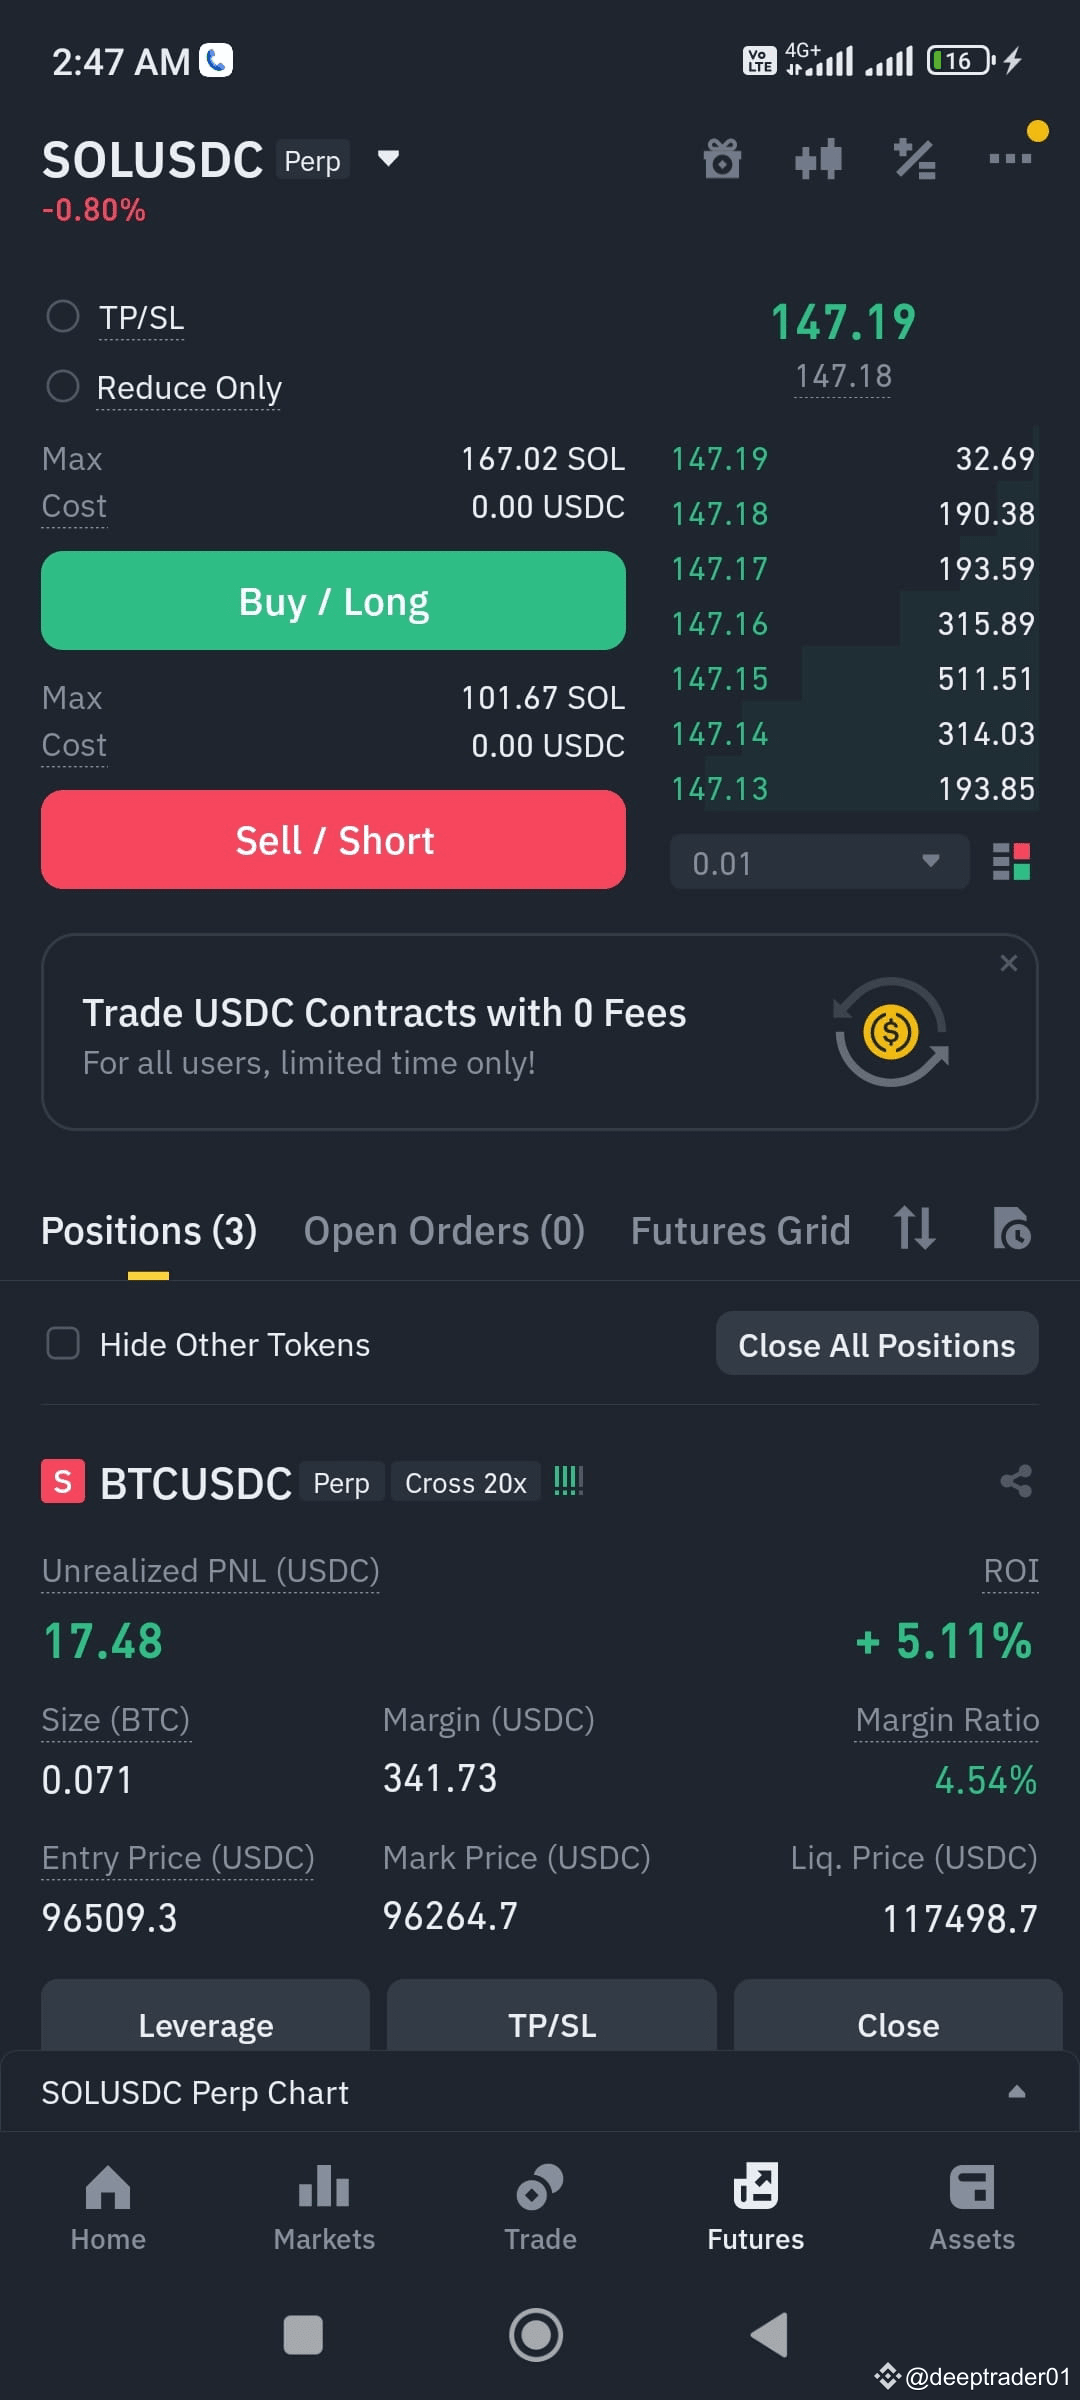Tap the sort positions arrows icon

coord(915,1229)
